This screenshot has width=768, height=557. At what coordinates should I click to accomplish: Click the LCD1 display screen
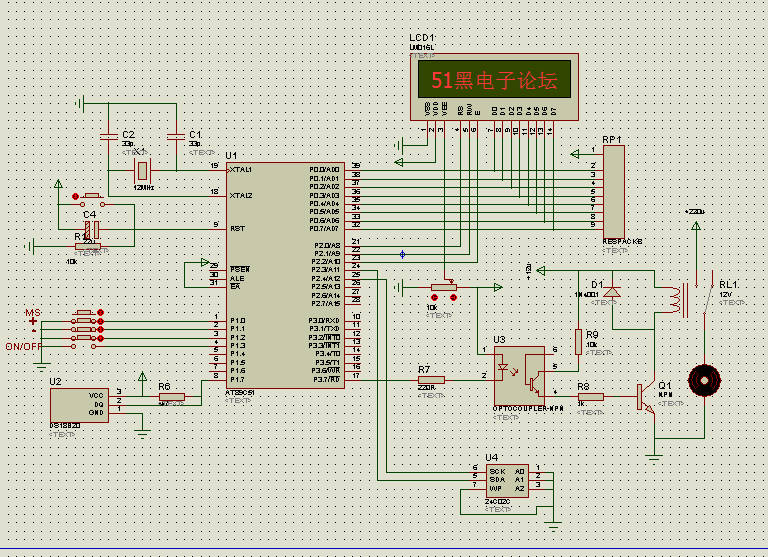494,81
